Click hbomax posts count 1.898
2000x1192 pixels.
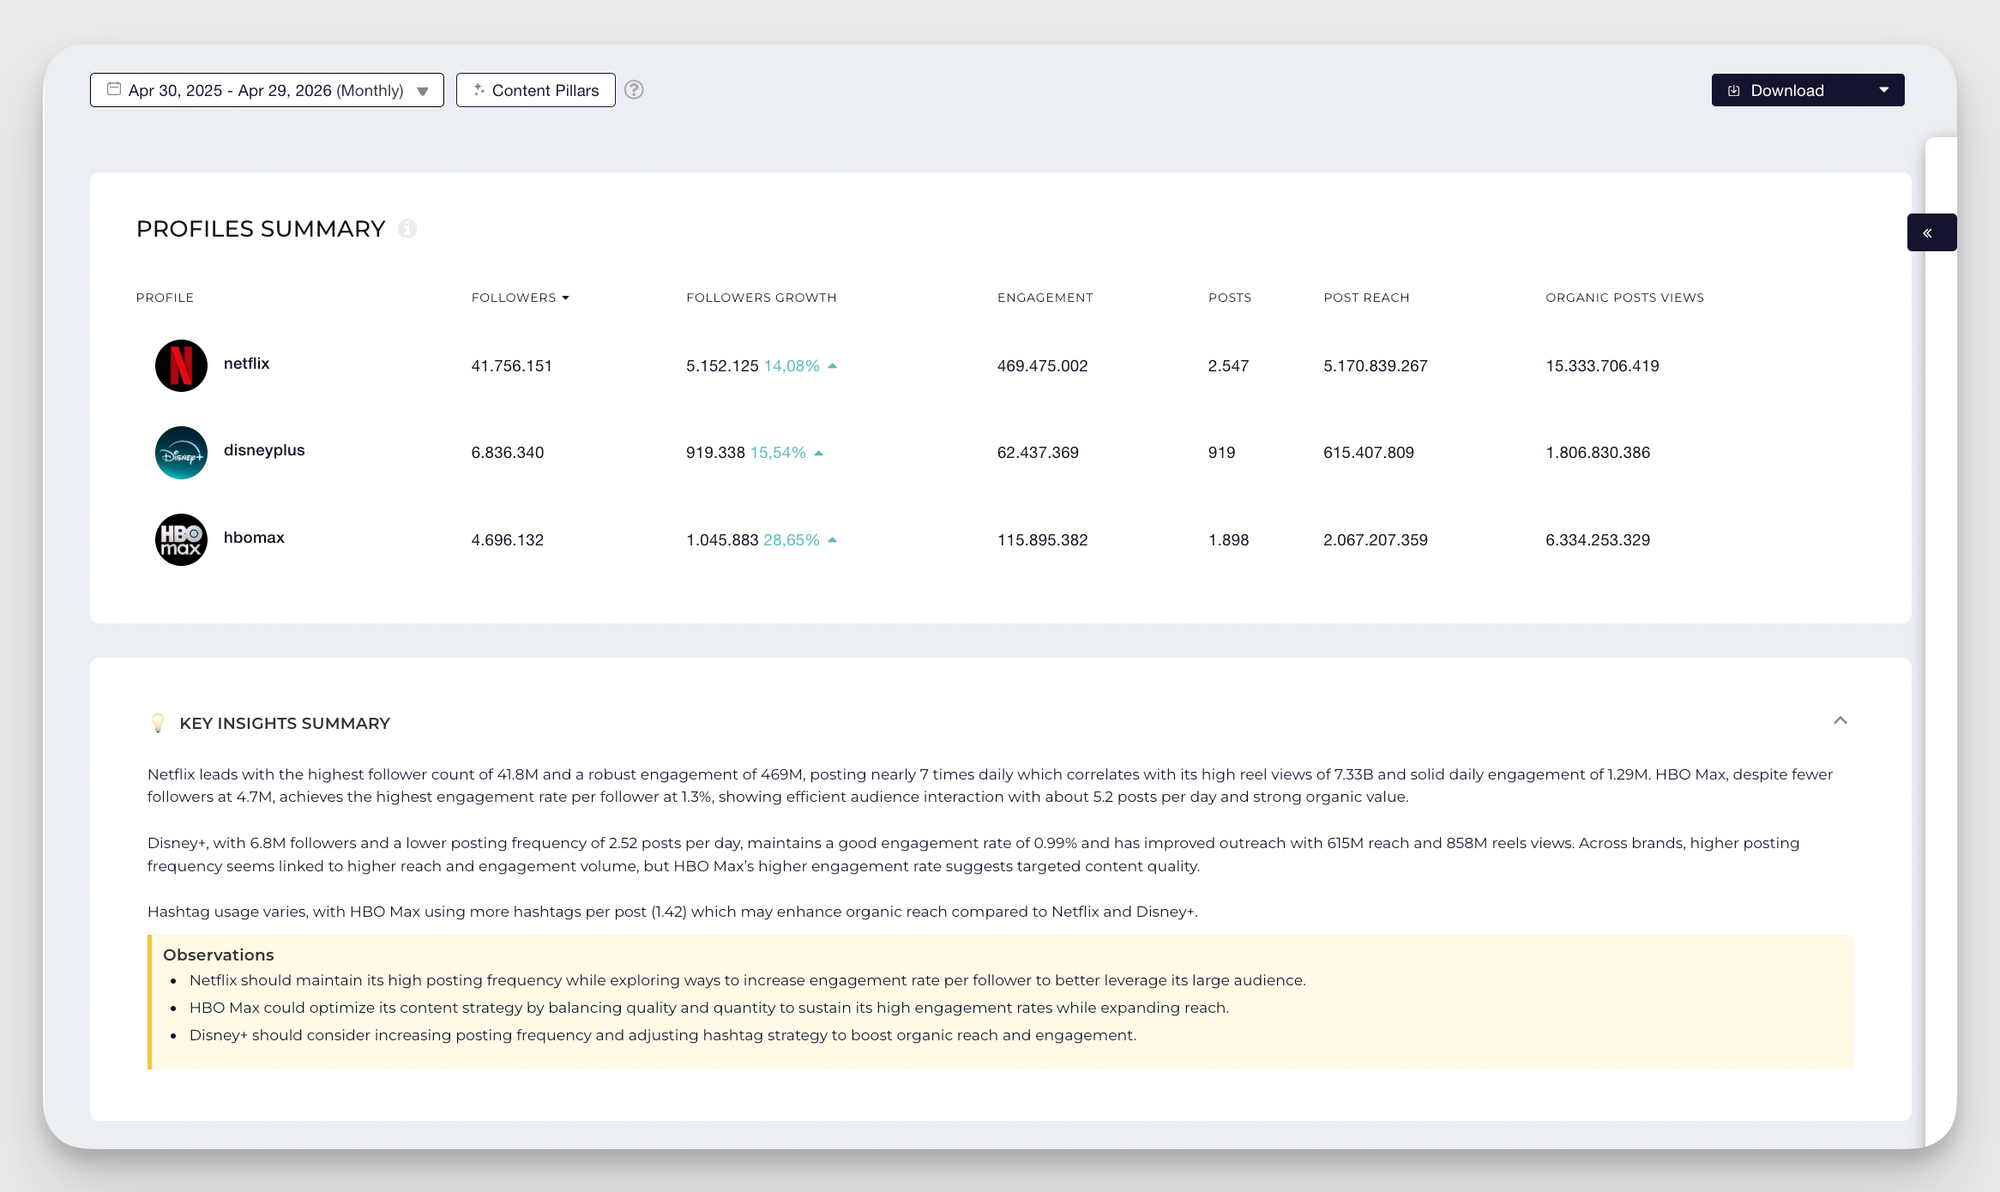click(1228, 540)
